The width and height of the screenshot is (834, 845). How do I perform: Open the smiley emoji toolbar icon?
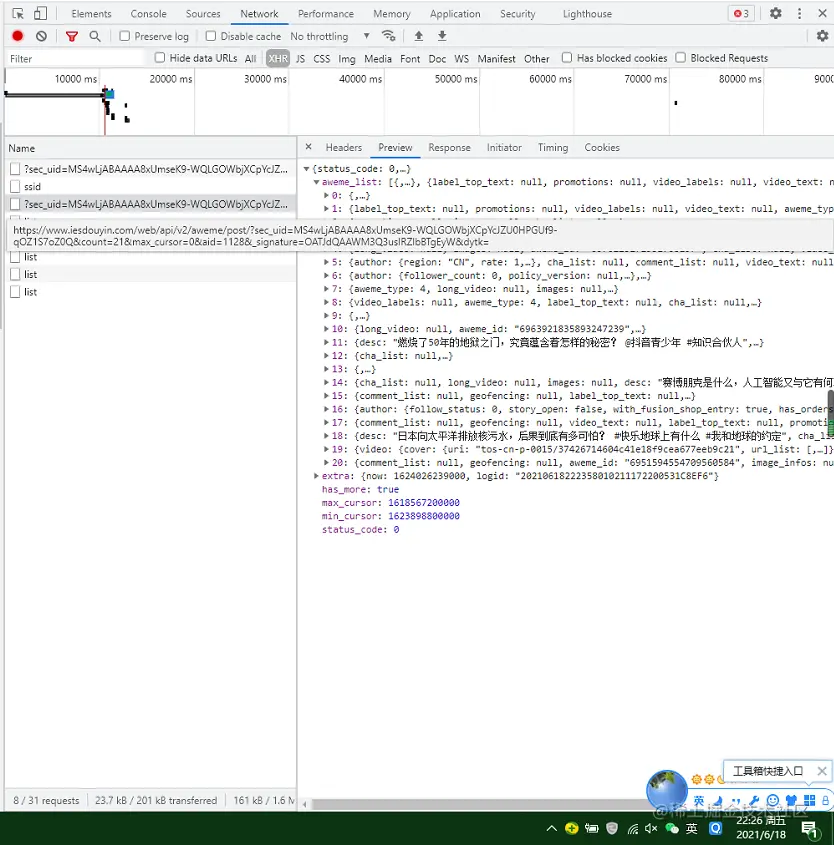tap(773, 800)
